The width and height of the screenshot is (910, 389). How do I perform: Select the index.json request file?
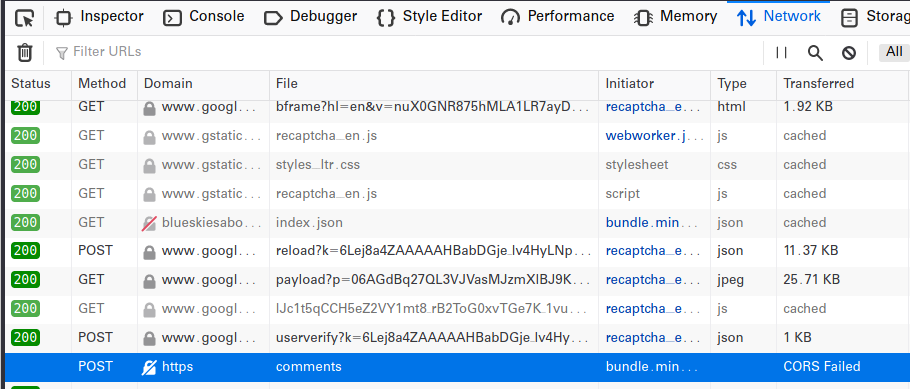pos(309,222)
